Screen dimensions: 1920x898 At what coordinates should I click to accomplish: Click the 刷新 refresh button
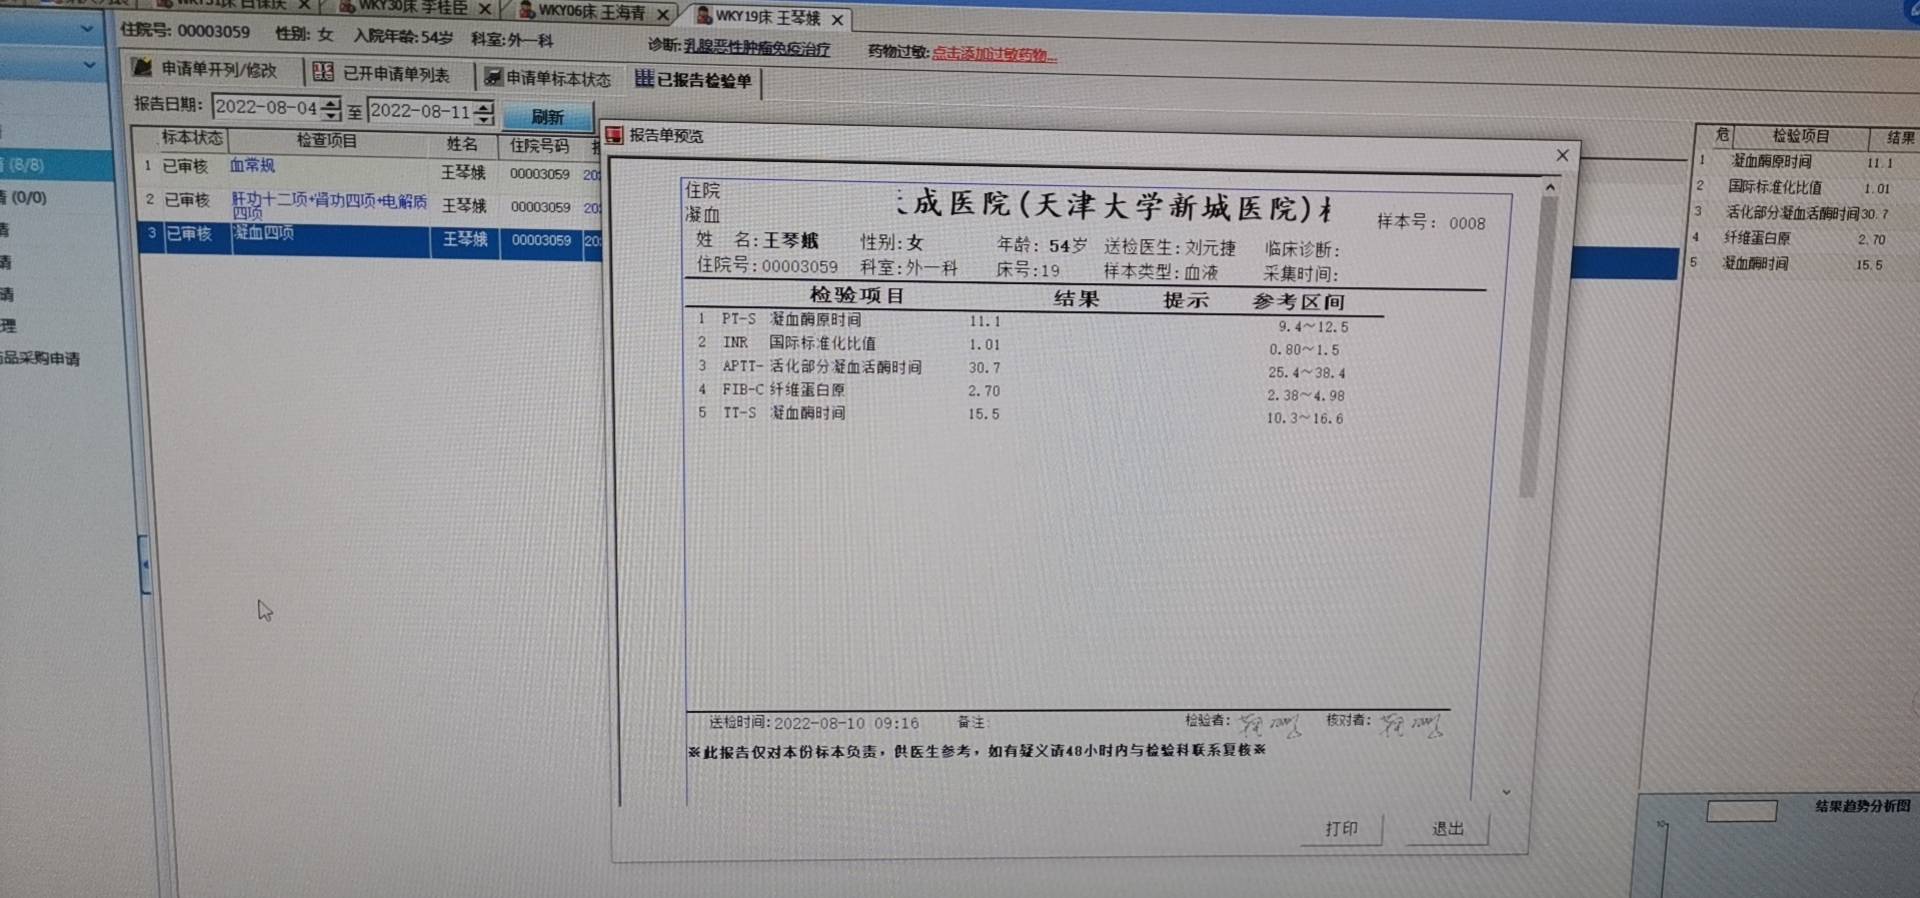click(548, 116)
